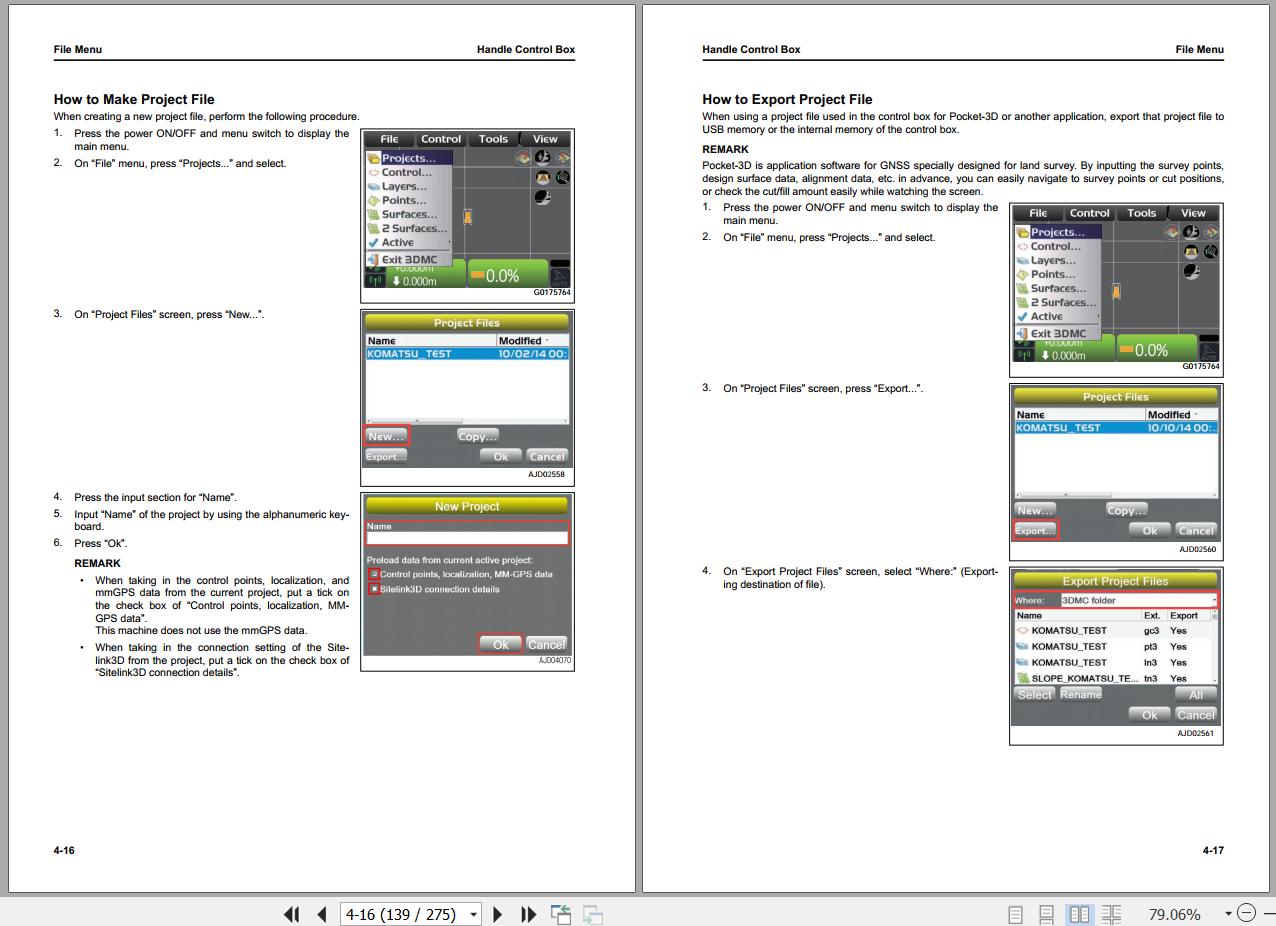This screenshot has width=1276, height=926.
Task: Click the Name input field in New Project figure
Action: pyautogui.click(x=467, y=537)
